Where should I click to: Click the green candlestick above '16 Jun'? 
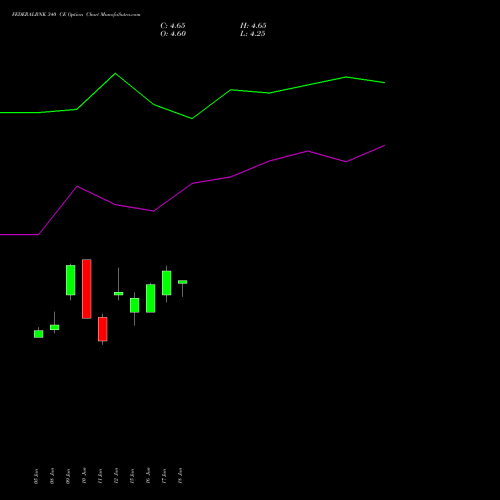151,298
